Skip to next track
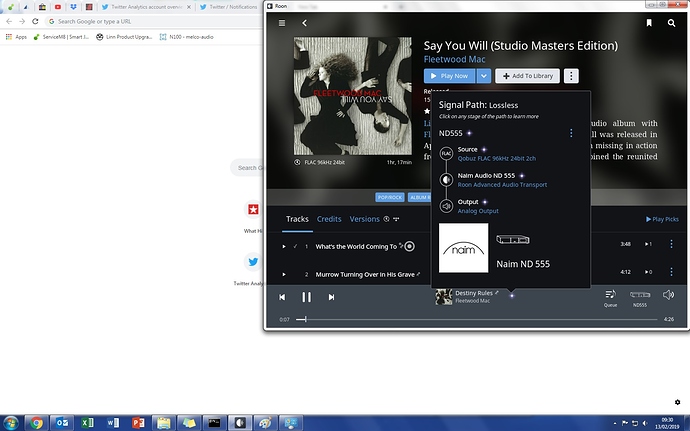The height and width of the screenshot is (431, 690). click(331, 297)
